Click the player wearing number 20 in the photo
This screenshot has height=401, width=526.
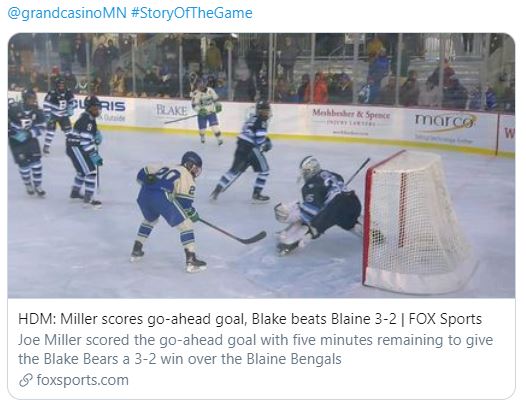168,206
